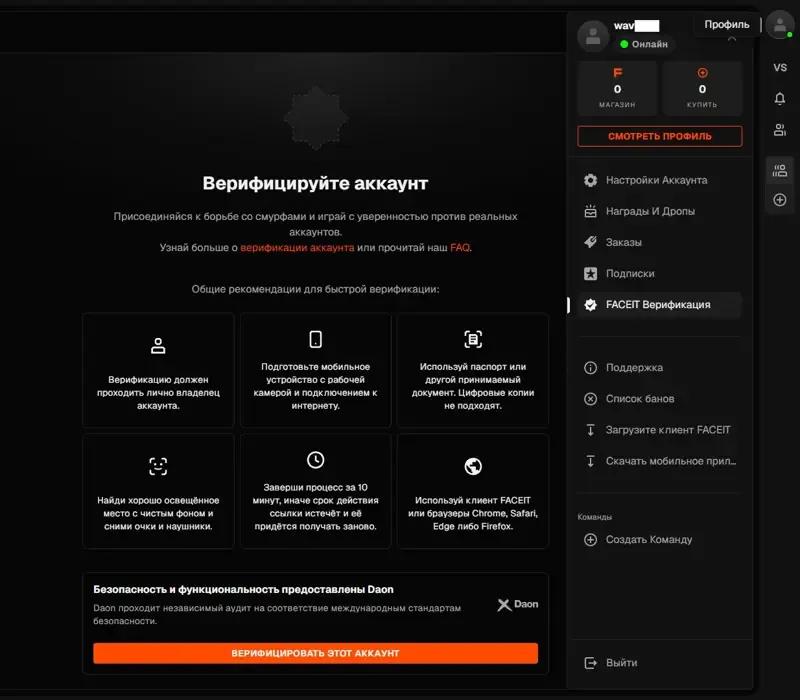Choose Скачать мобильное прил… entry
Viewport: 800px width, 700px height.
pyautogui.click(x=660, y=461)
